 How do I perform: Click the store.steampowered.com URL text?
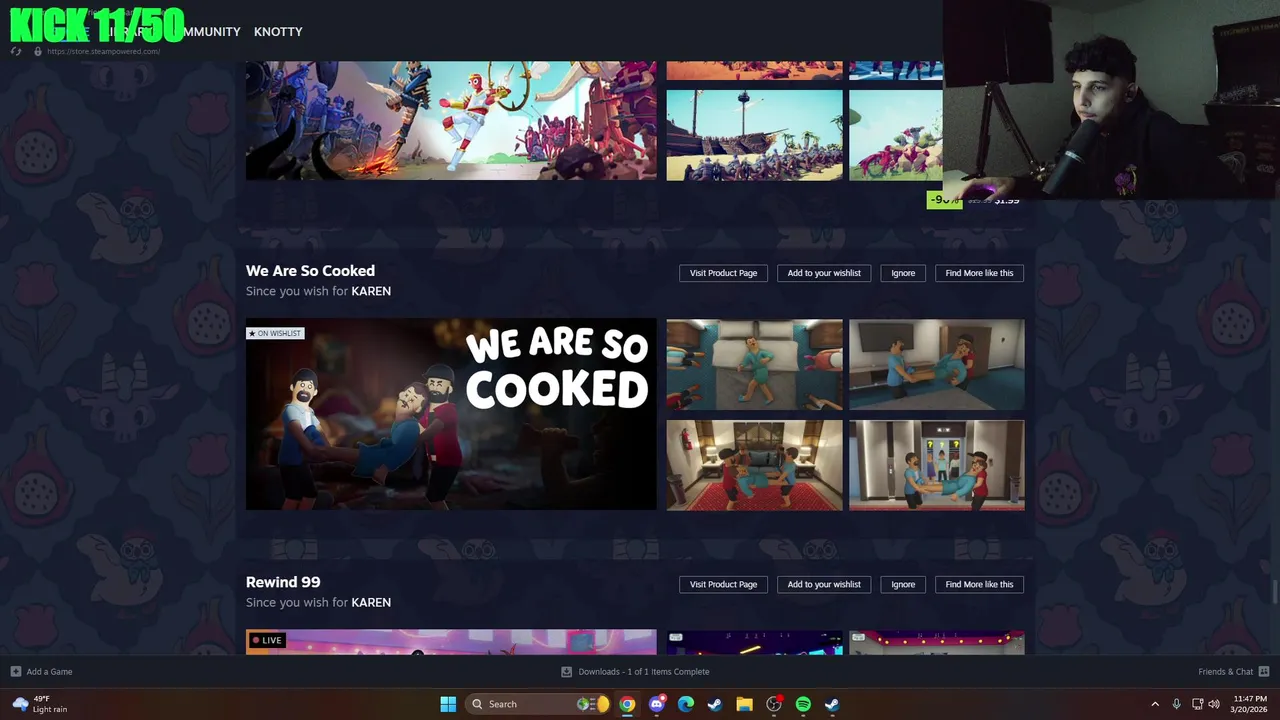click(103, 51)
